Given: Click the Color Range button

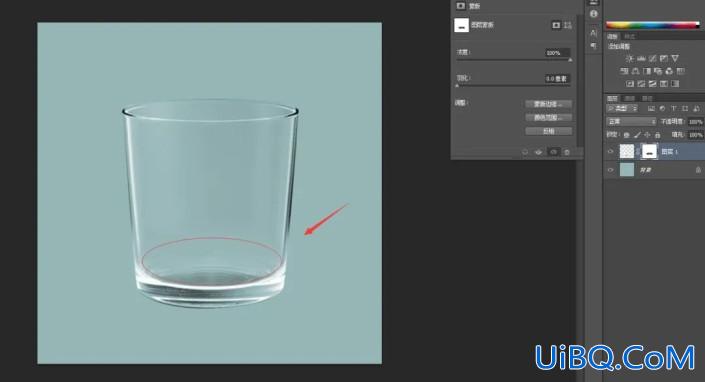Looking at the screenshot, I should point(549,117).
